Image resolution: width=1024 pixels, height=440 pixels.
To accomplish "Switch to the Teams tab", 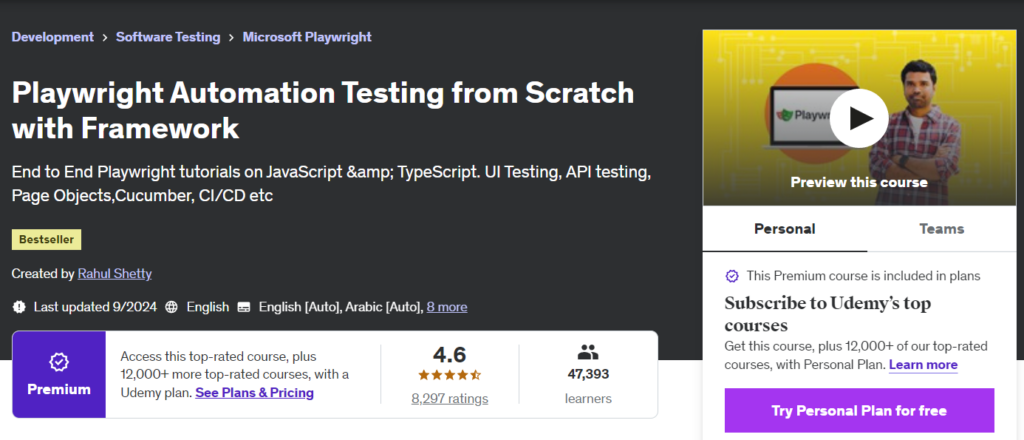I will (942, 229).
